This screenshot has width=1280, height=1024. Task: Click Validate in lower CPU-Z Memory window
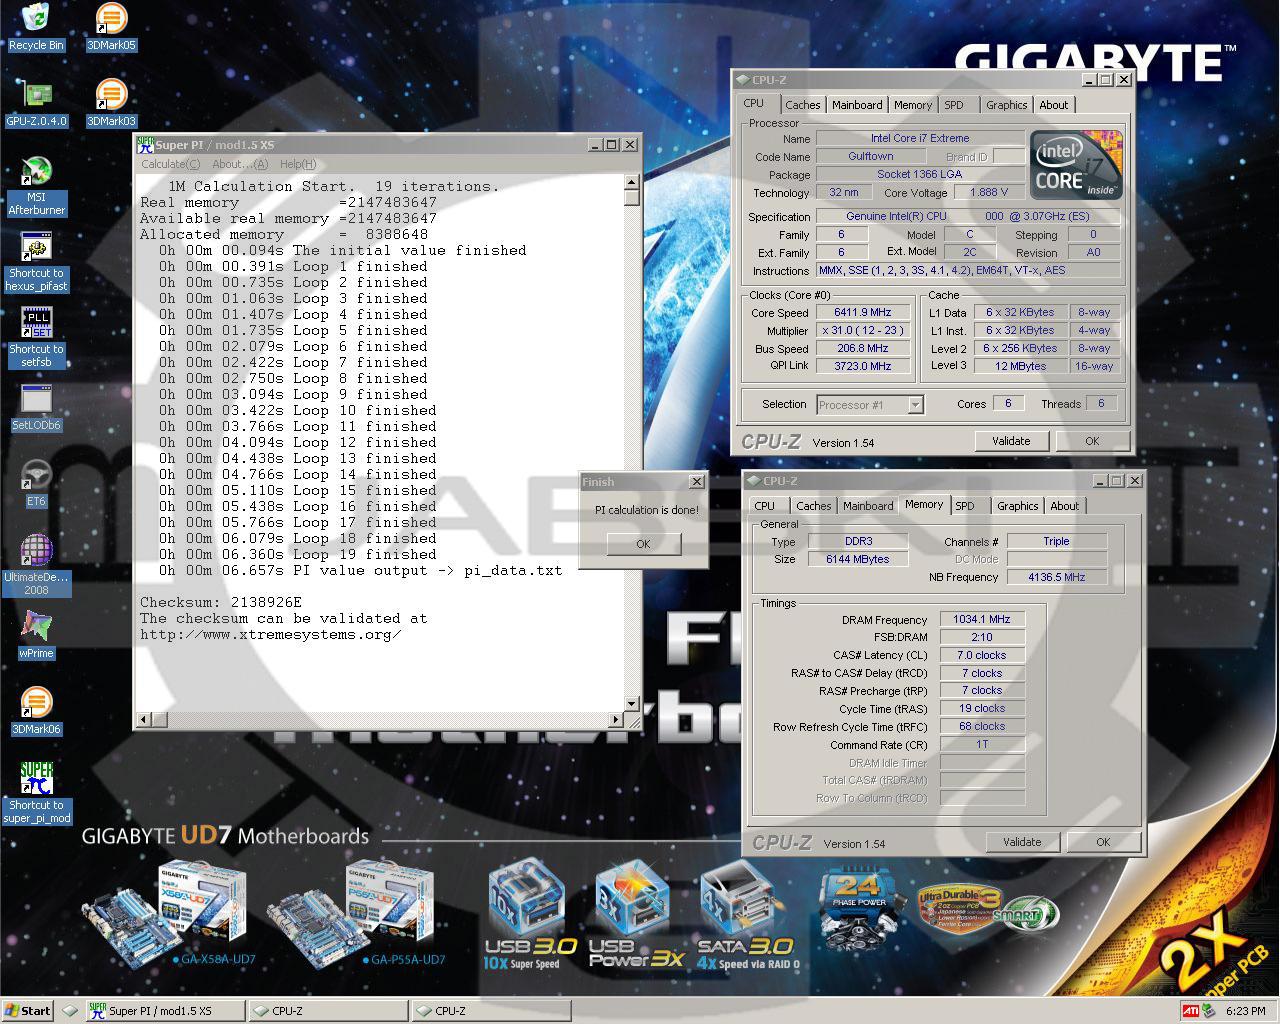click(x=1022, y=842)
